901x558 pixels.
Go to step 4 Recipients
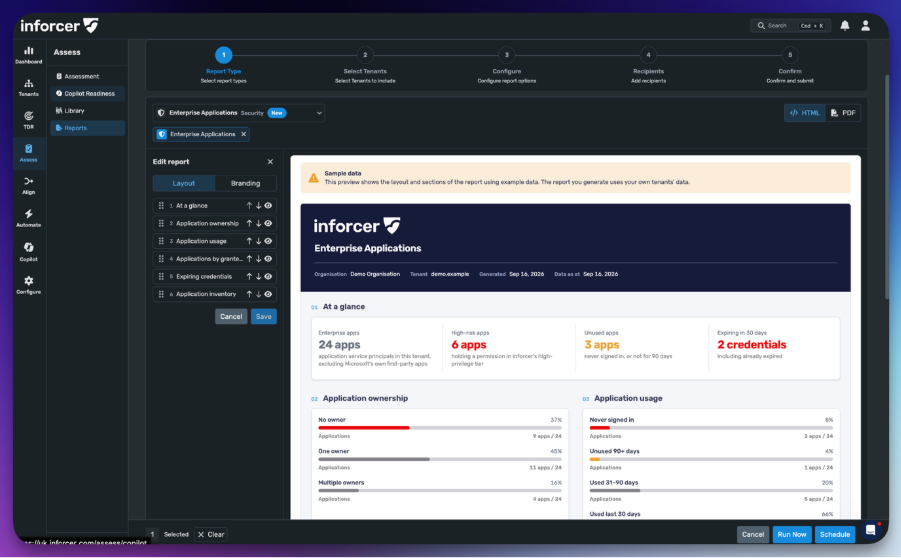[648, 55]
